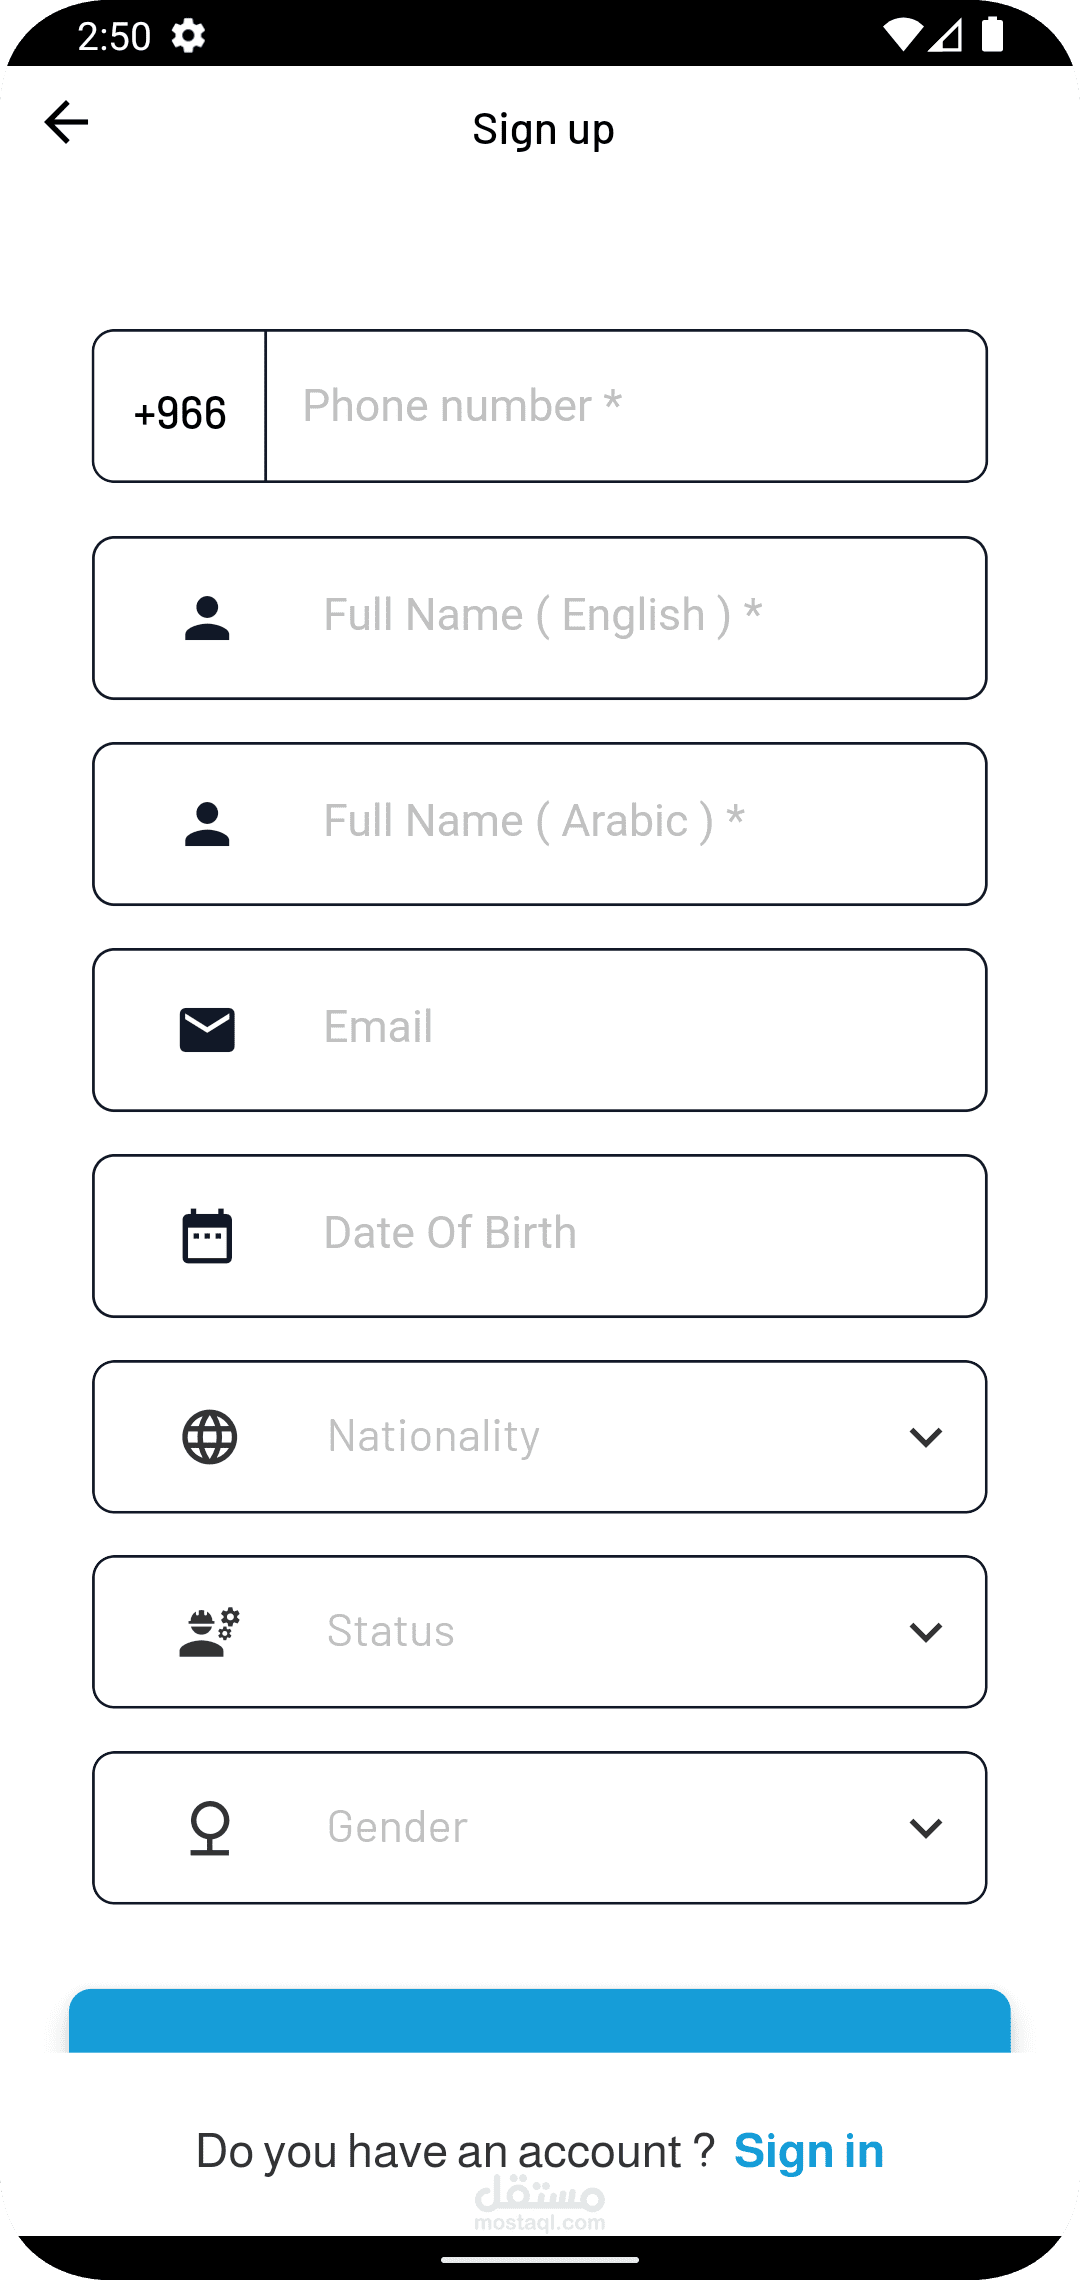Tap the gender symbol icon

tap(210, 1828)
